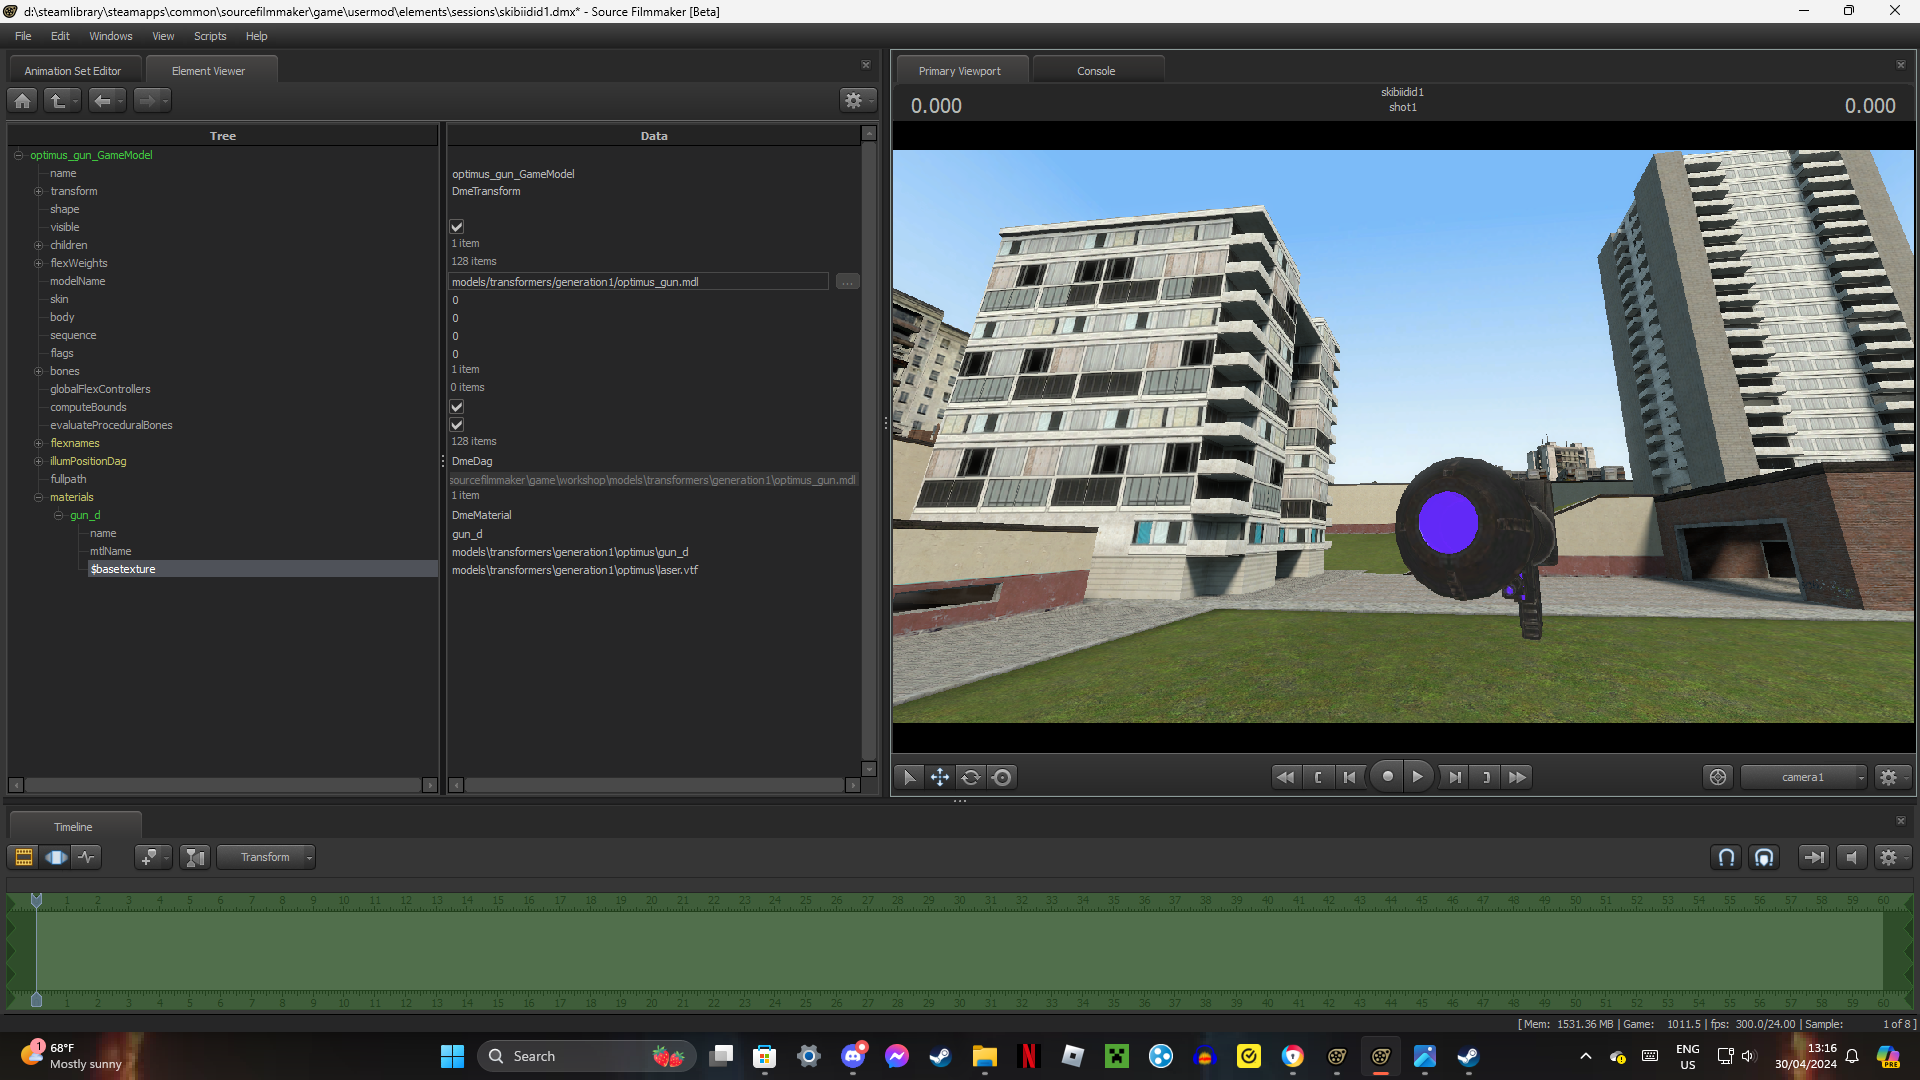Screen dimensions: 1920x1080
Task: Step to the last frame
Action: (x=1455, y=777)
